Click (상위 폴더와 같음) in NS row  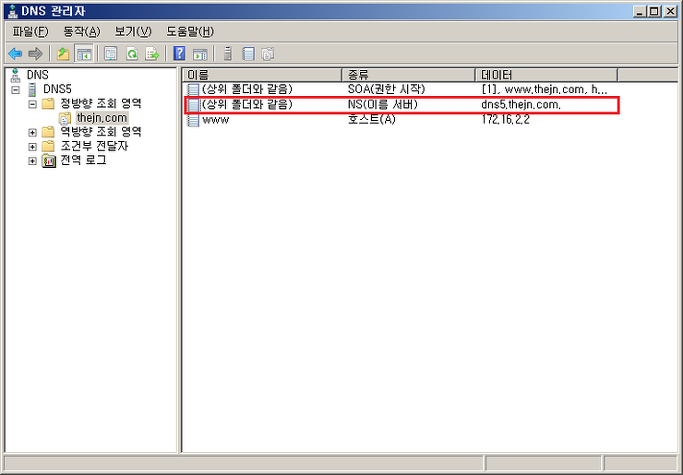[247, 105]
